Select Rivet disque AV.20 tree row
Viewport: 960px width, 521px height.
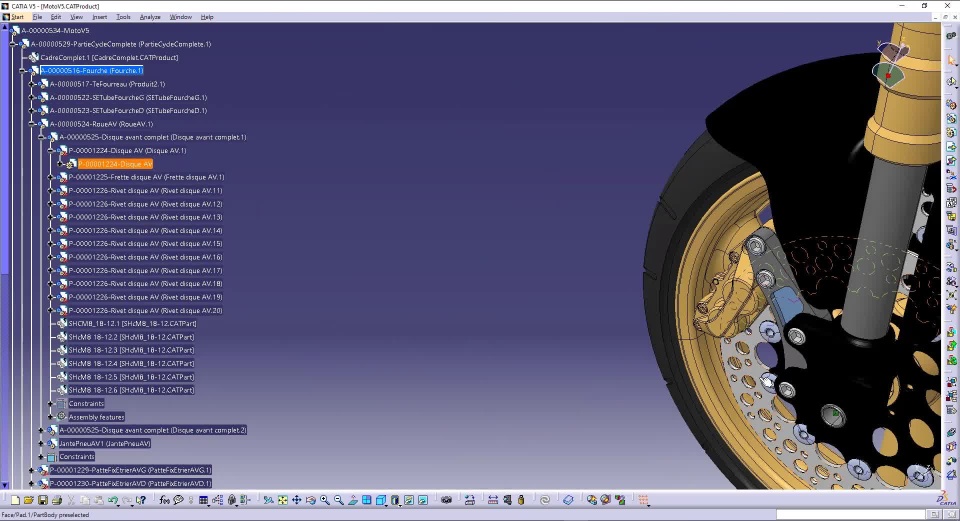point(145,310)
